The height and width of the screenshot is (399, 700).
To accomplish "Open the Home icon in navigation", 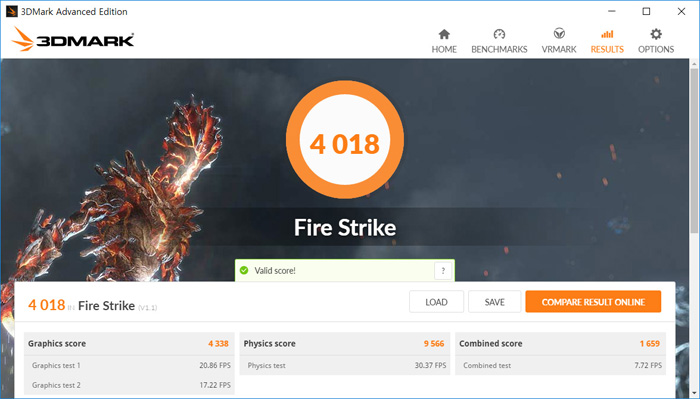I will (x=444, y=34).
